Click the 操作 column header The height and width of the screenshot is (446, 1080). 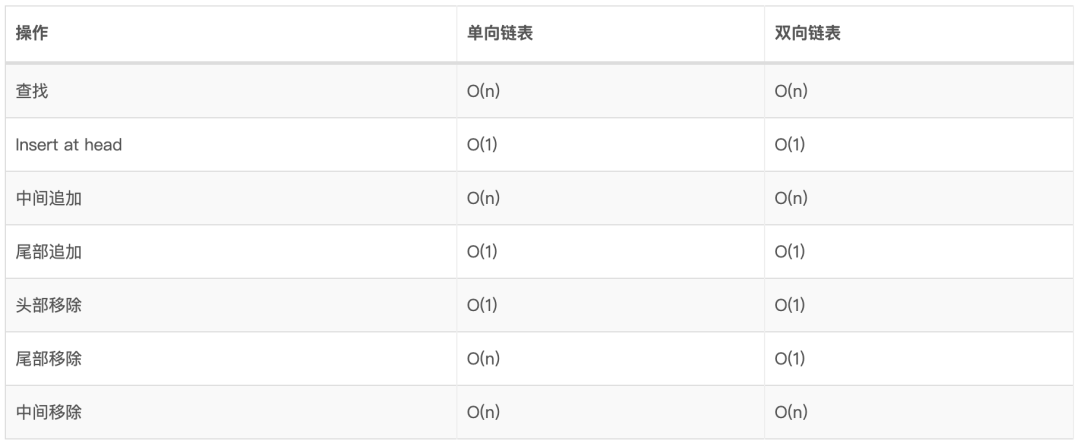point(32,34)
